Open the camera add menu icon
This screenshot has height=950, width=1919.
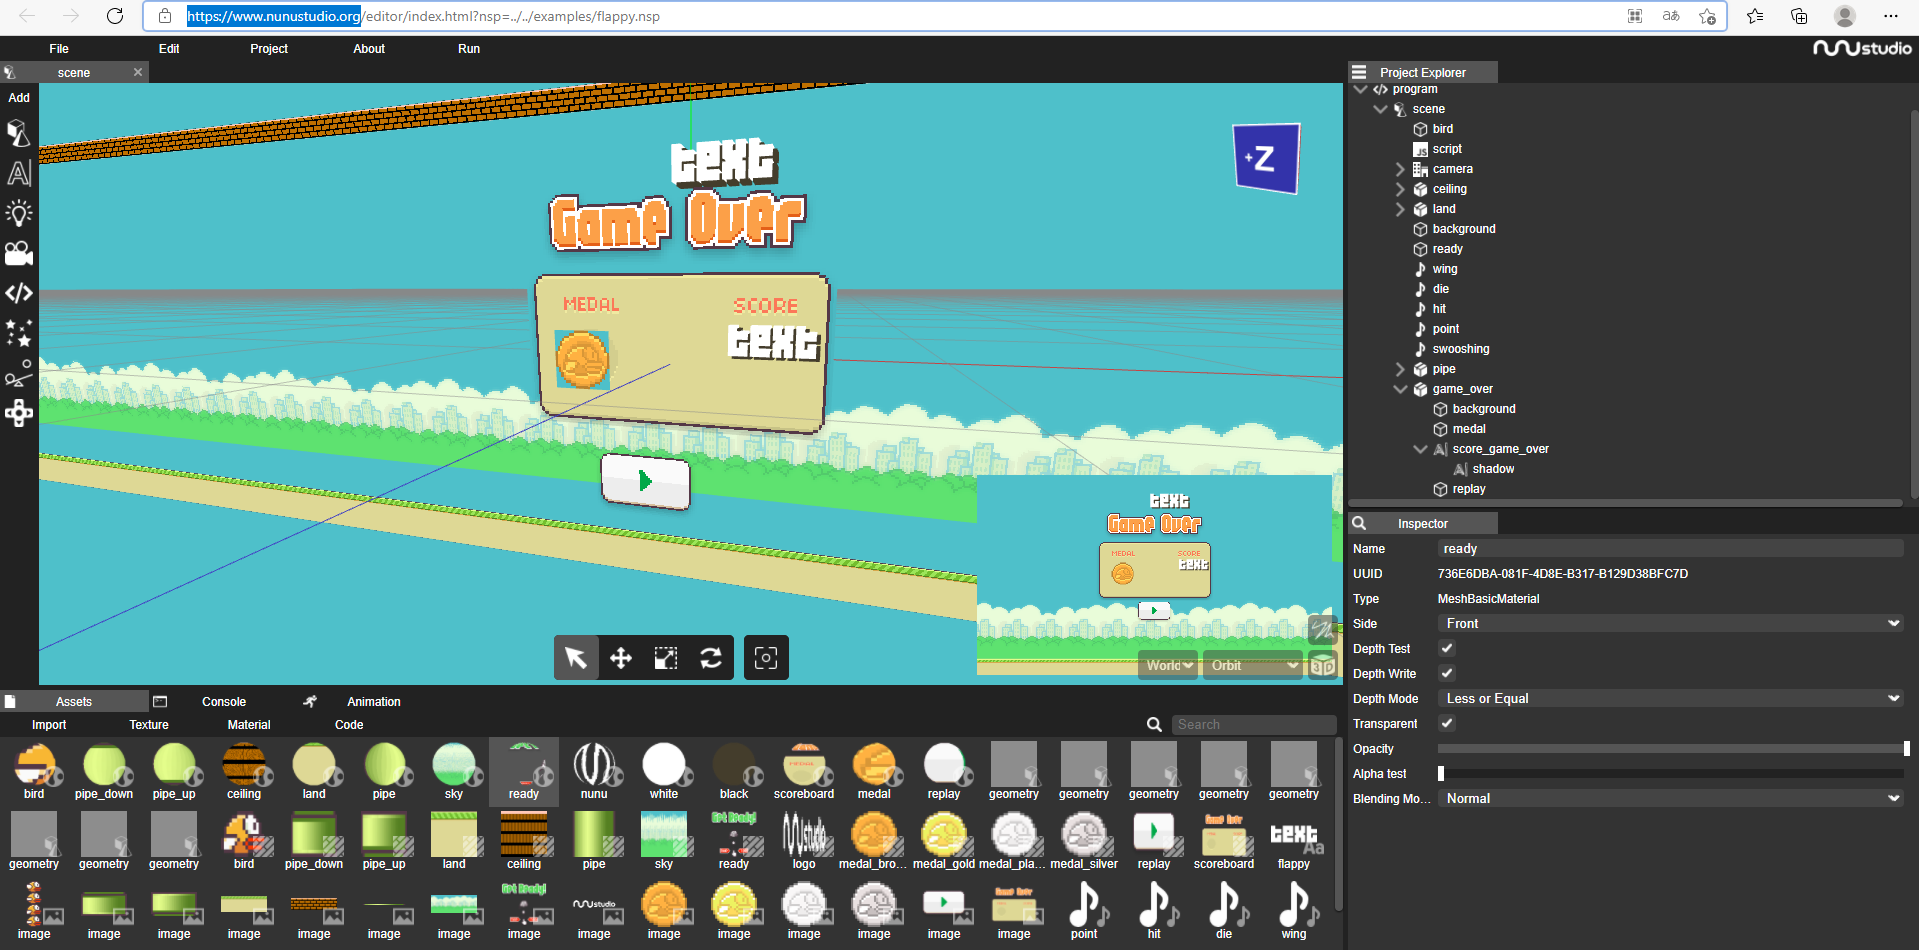(x=19, y=253)
